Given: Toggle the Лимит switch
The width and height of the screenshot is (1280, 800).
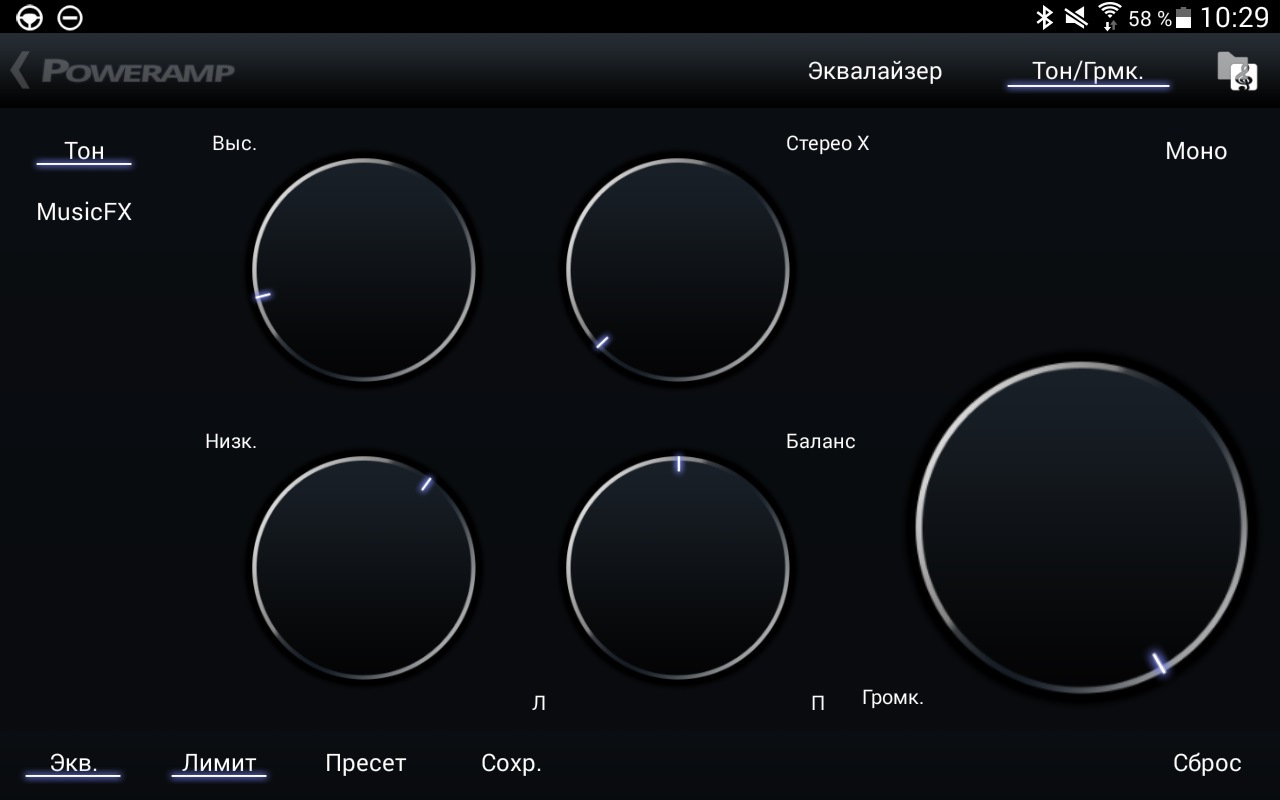Looking at the screenshot, I should (219, 764).
